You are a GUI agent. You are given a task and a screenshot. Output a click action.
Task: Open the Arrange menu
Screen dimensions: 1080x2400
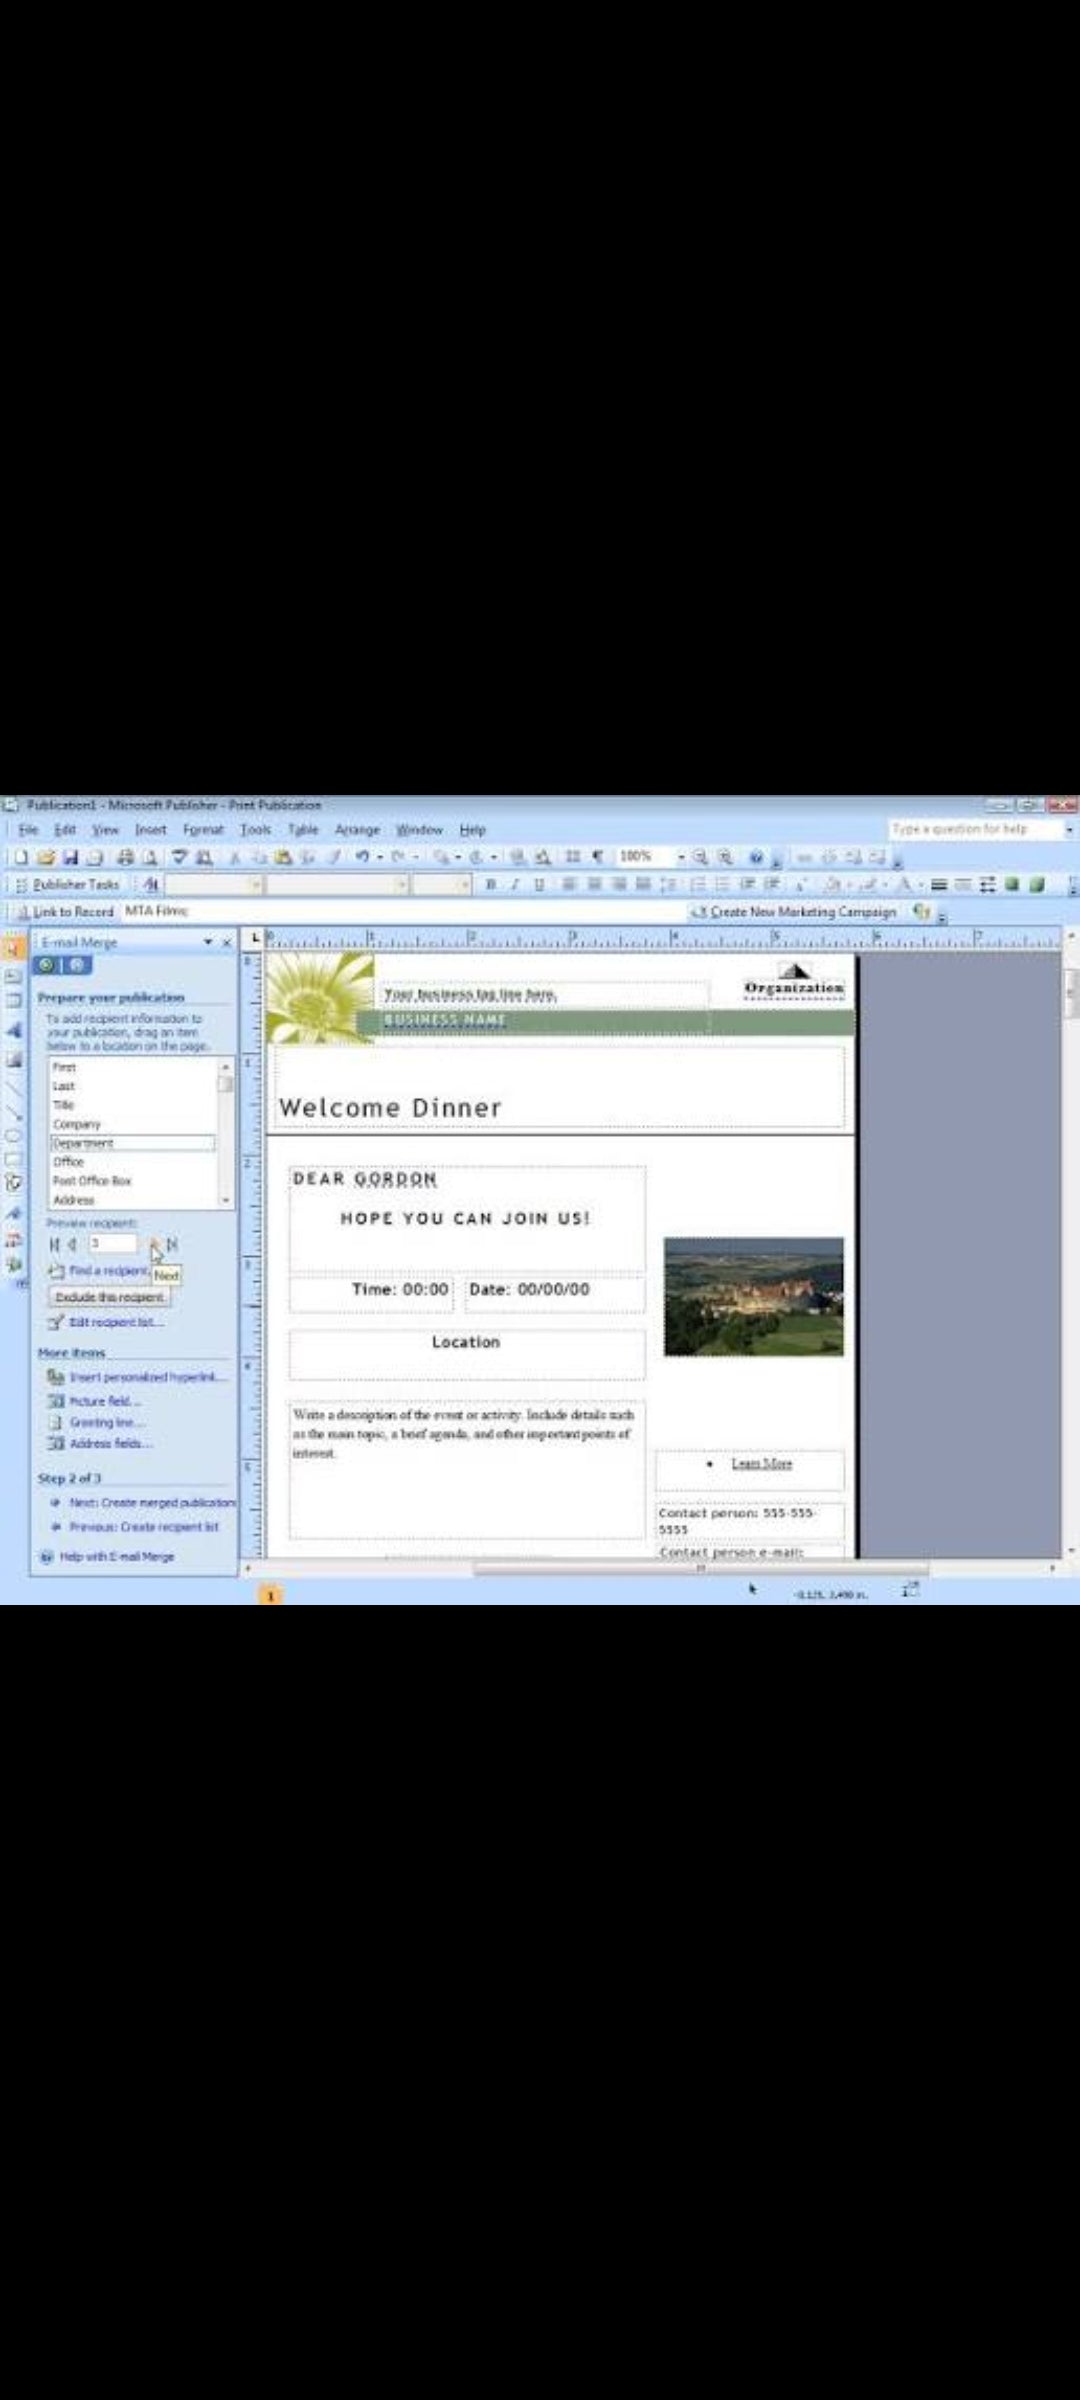click(357, 830)
